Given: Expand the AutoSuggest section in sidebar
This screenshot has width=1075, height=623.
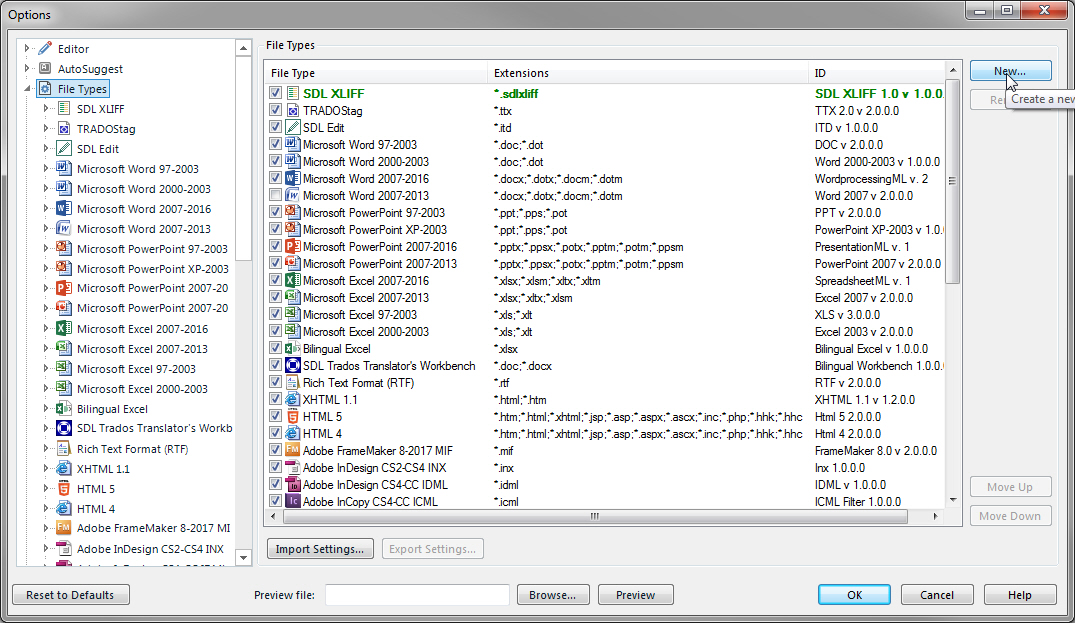Looking at the screenshot, I should (x=27, y=68).
